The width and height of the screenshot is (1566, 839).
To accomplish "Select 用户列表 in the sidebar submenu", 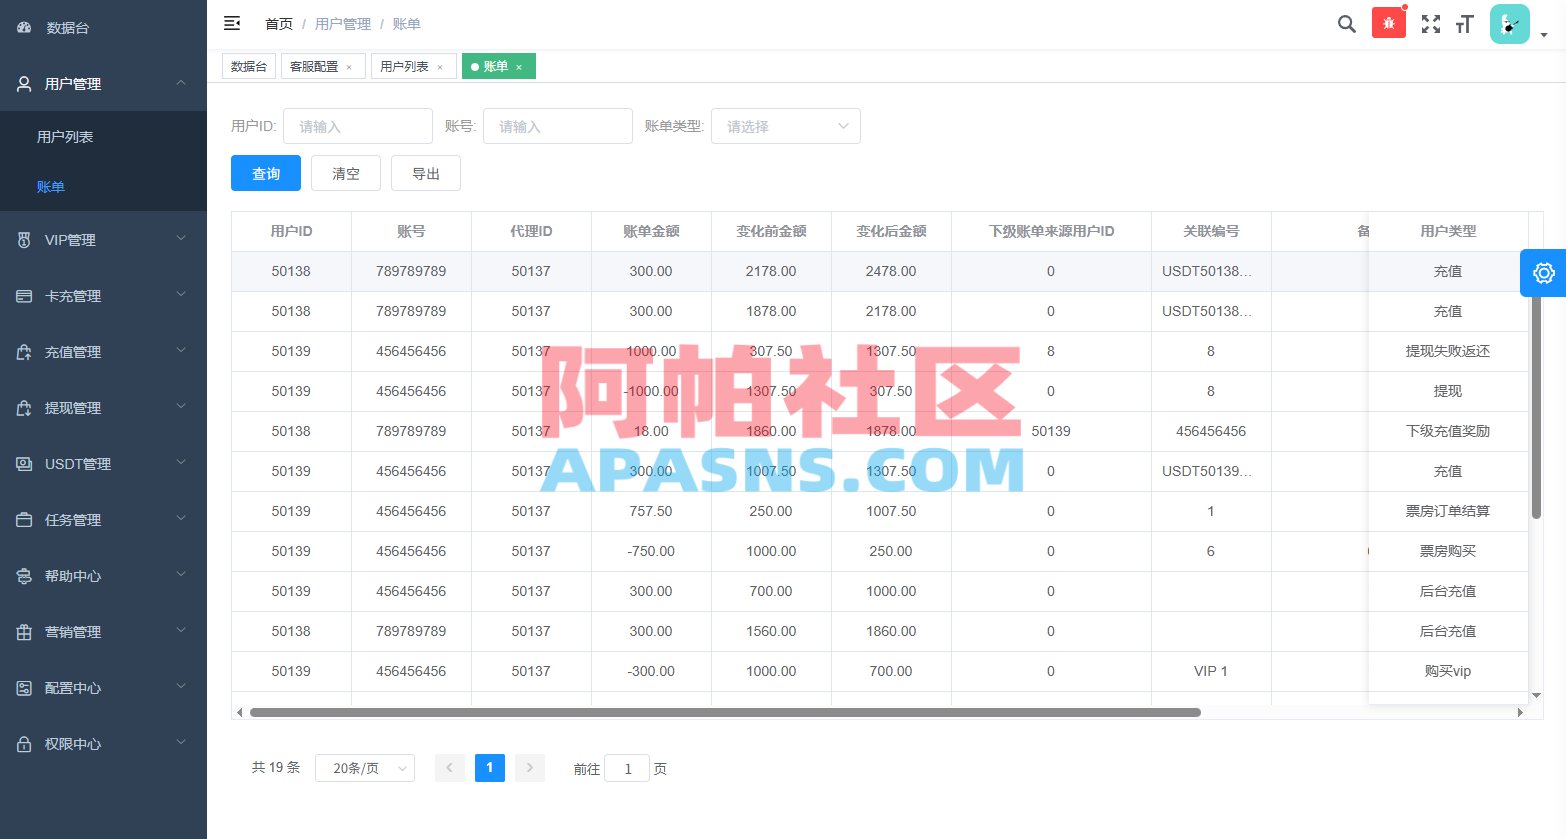I will coord(103,136).
